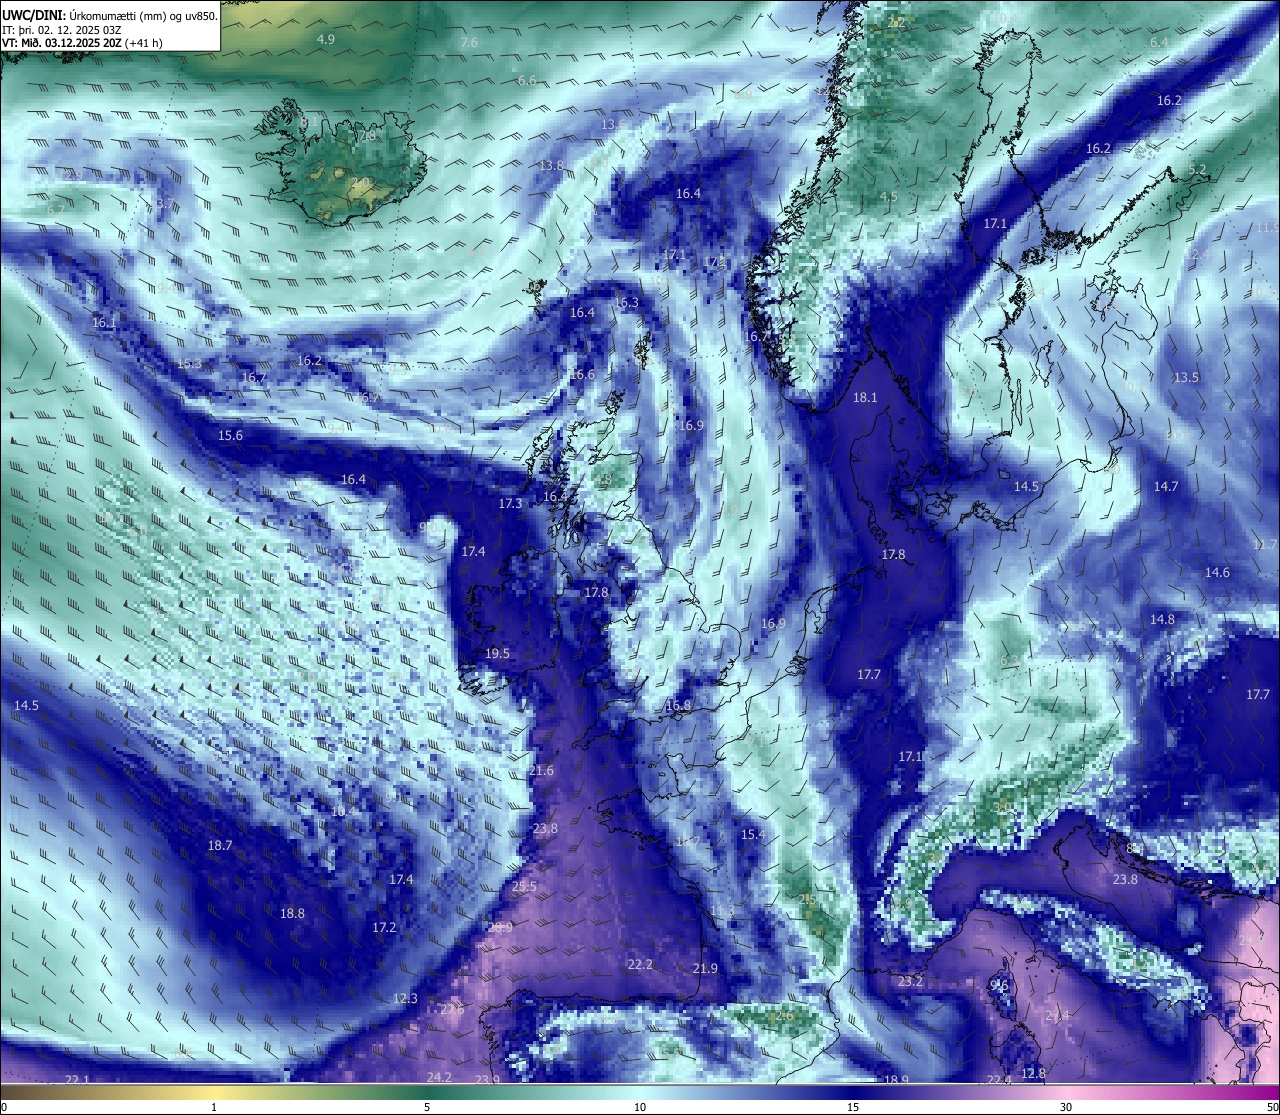Screen dimensions: 1280x1115
Task: Select the 14.7 value over the Baltic states
Action: tap(1166, 486)
